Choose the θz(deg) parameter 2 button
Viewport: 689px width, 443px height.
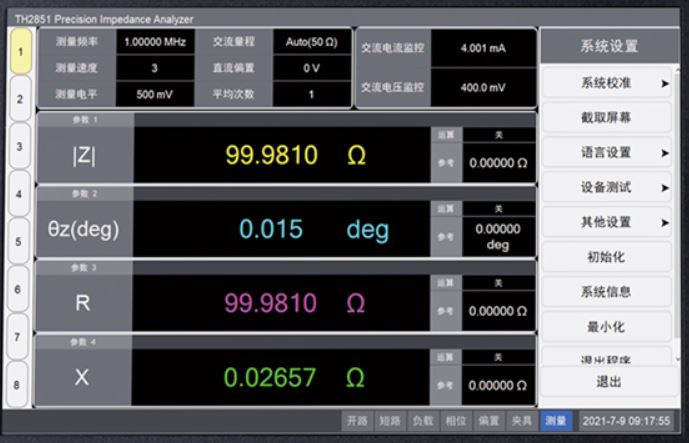pos(83,229)
